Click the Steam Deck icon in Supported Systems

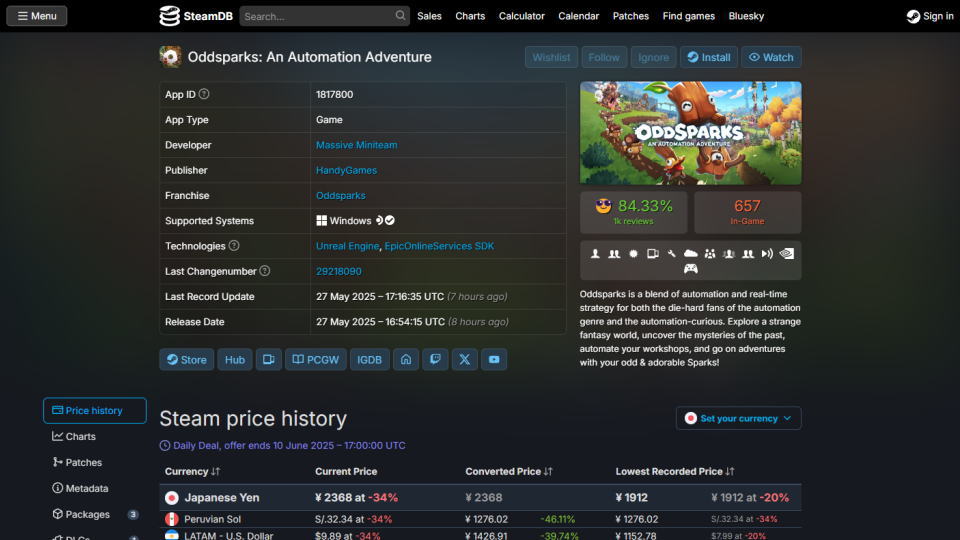coord(379,220)
